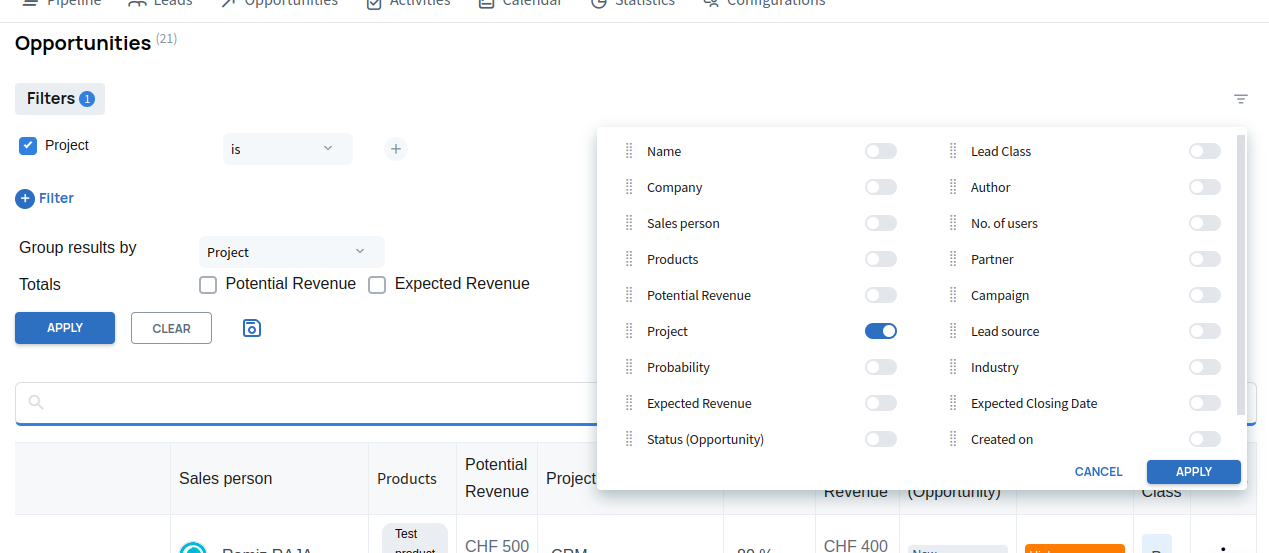The height and width of the screenshot is (553, 1269).
Task: Click the filter lines icon at top right
Action: coord(1241,99)
